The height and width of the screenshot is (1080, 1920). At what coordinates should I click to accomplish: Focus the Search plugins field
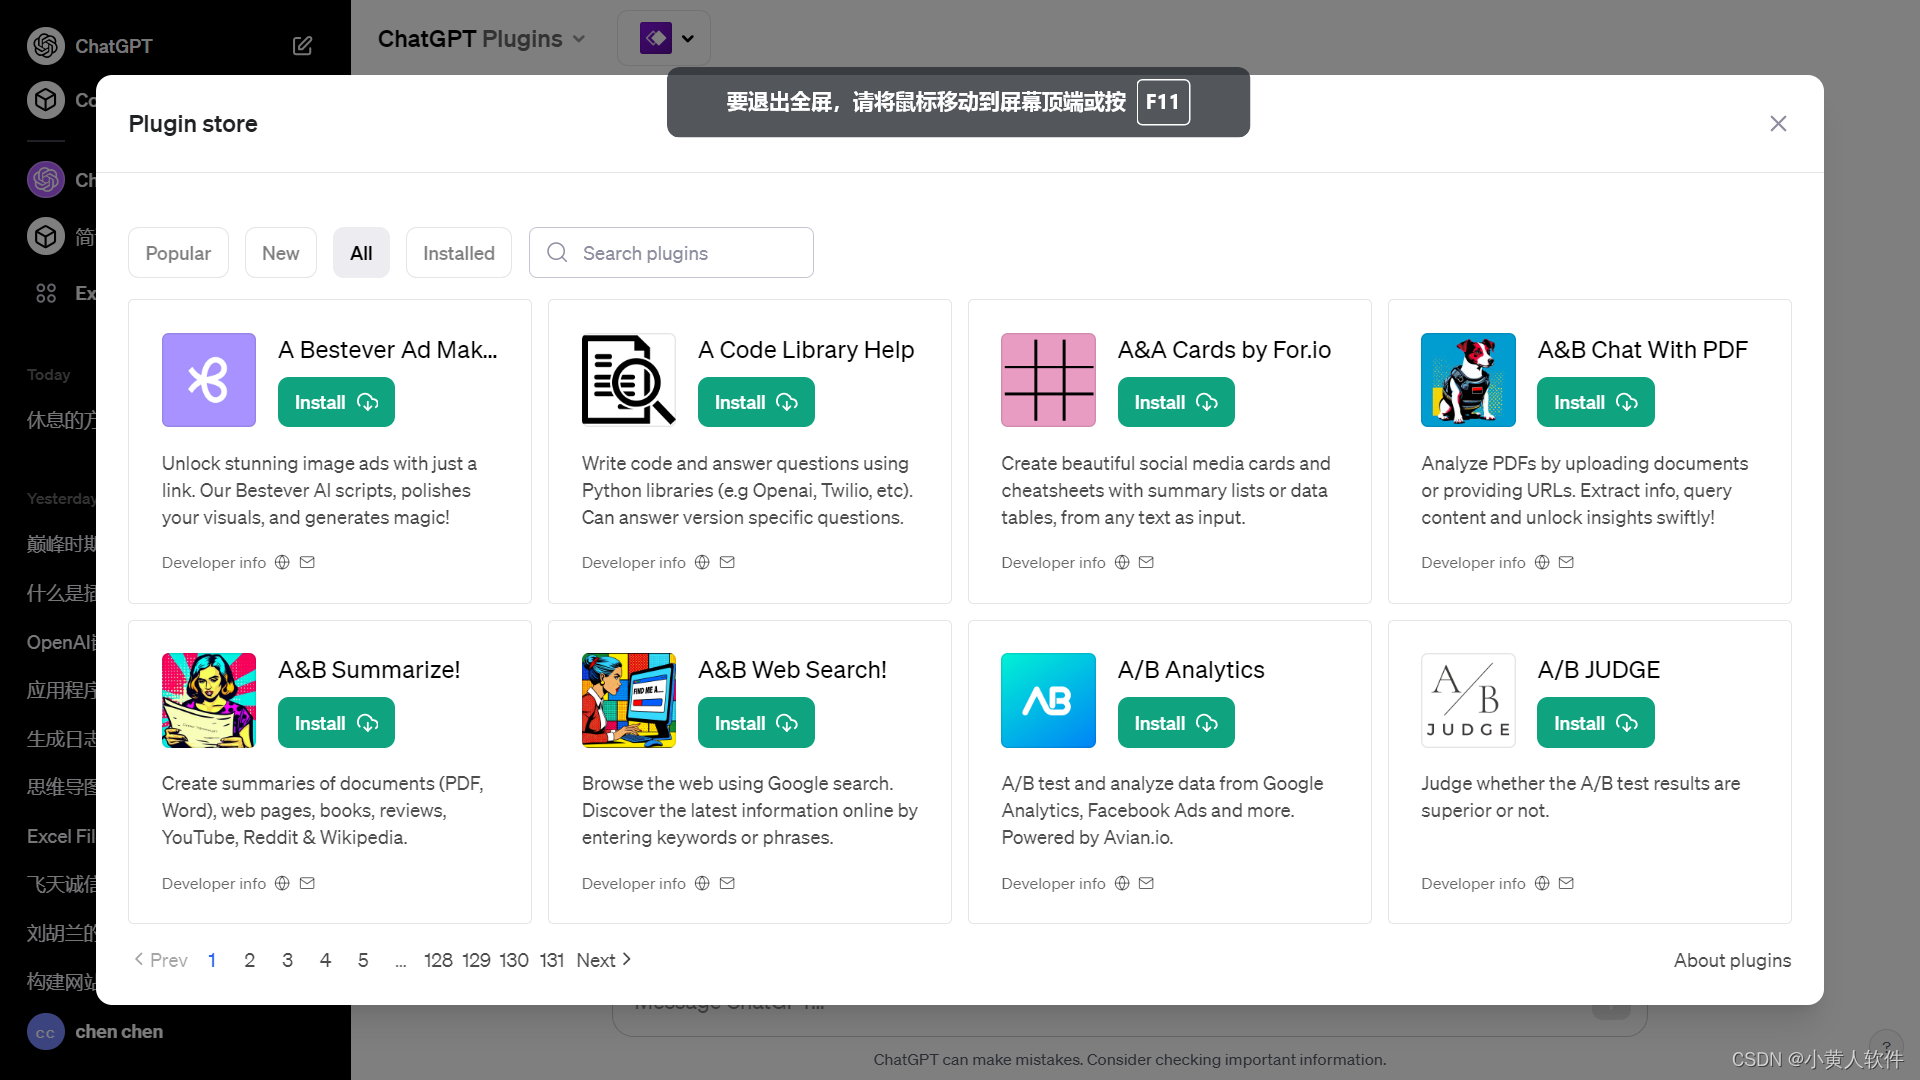(x=671, y=253)
